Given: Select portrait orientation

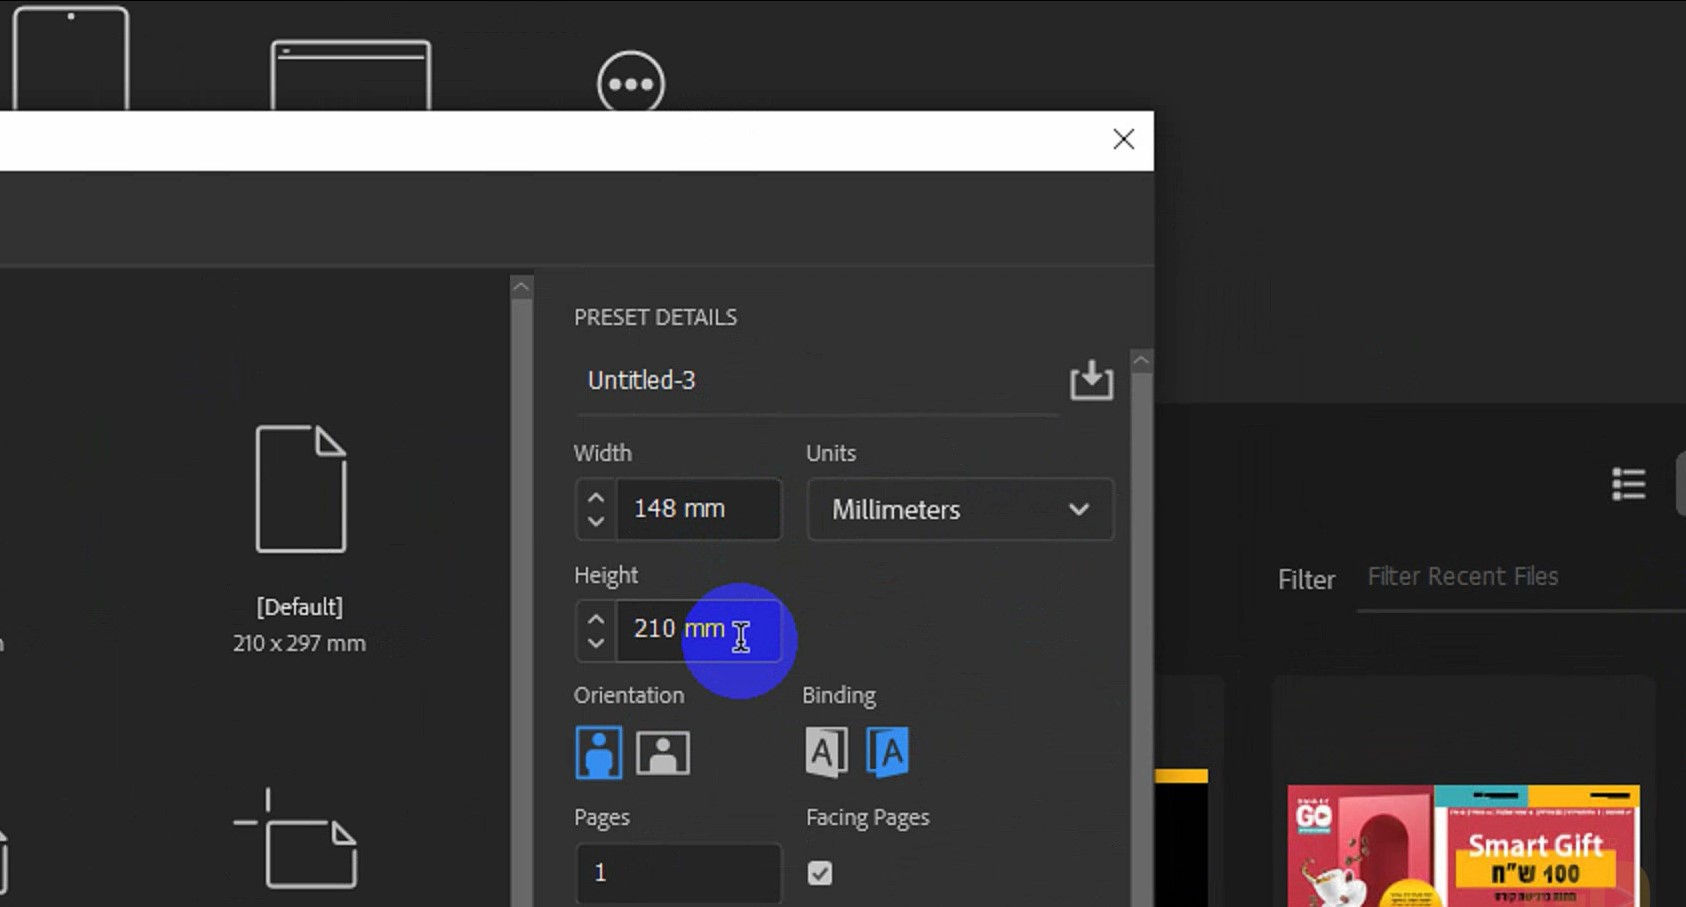Looking at the screenshot, I should click(598, 753).
